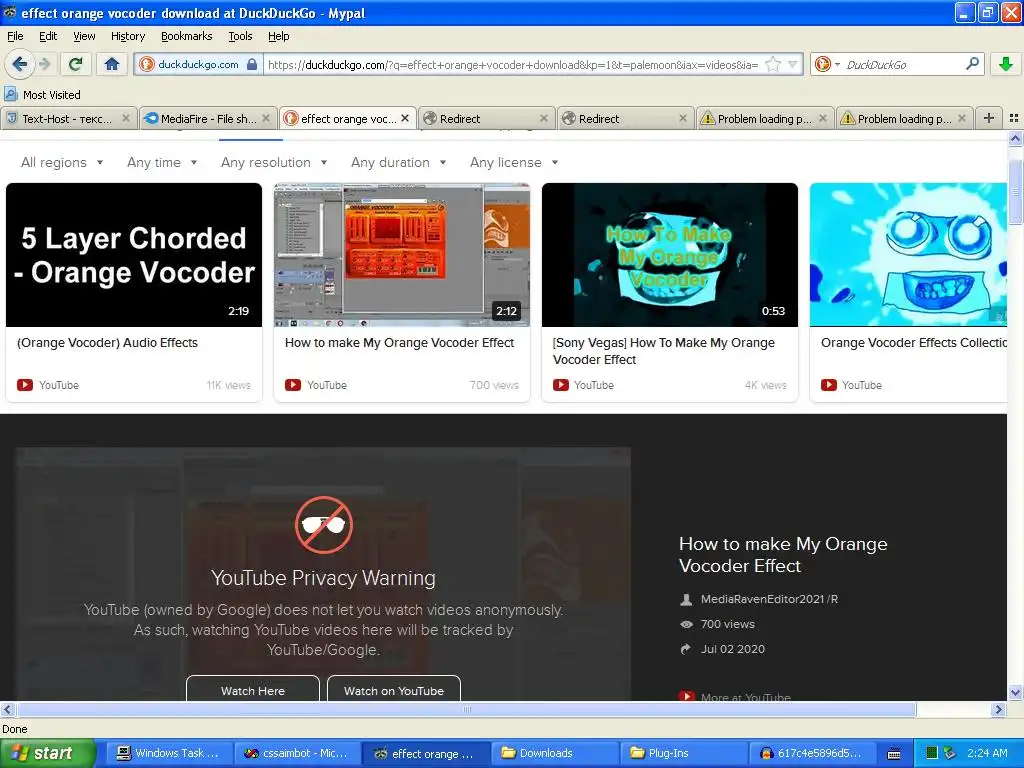Open the 2:12 Orange Vocoder plugin thumbnail
The width and height of the screenshot is (1024, 768).
point(402,255)
